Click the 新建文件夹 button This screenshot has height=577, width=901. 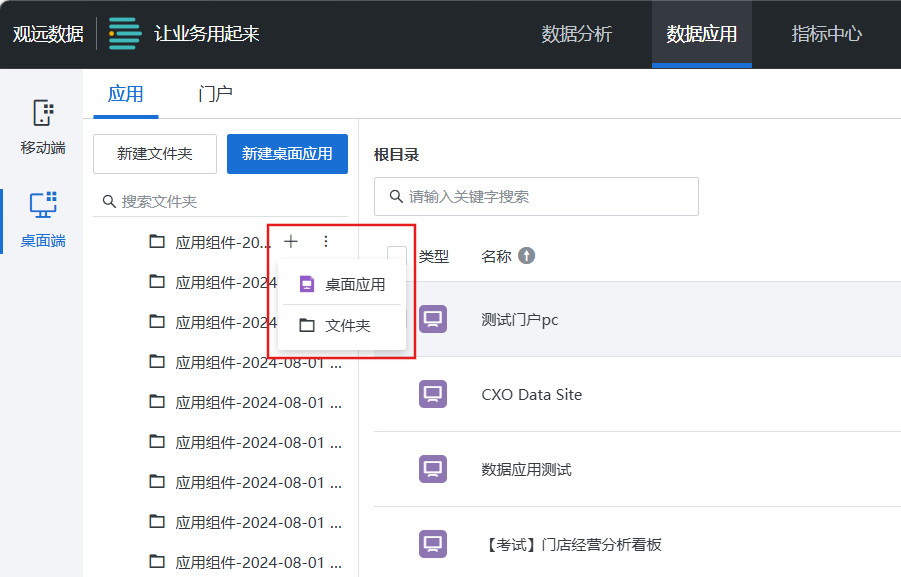point(155,154)
